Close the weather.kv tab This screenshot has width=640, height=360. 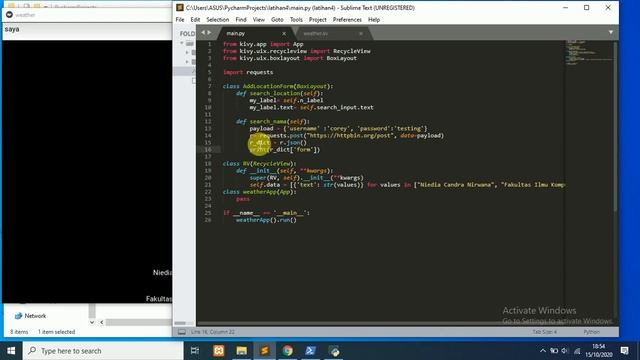(361, 33)
